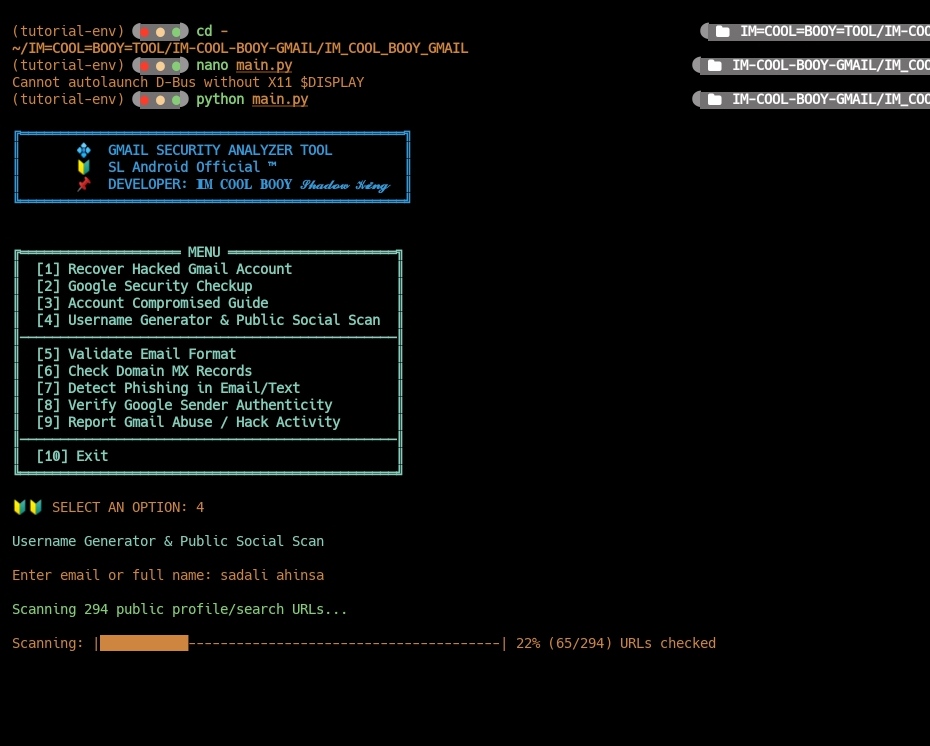Click the folder icon in the second right-side path segment

coord(715,65)
